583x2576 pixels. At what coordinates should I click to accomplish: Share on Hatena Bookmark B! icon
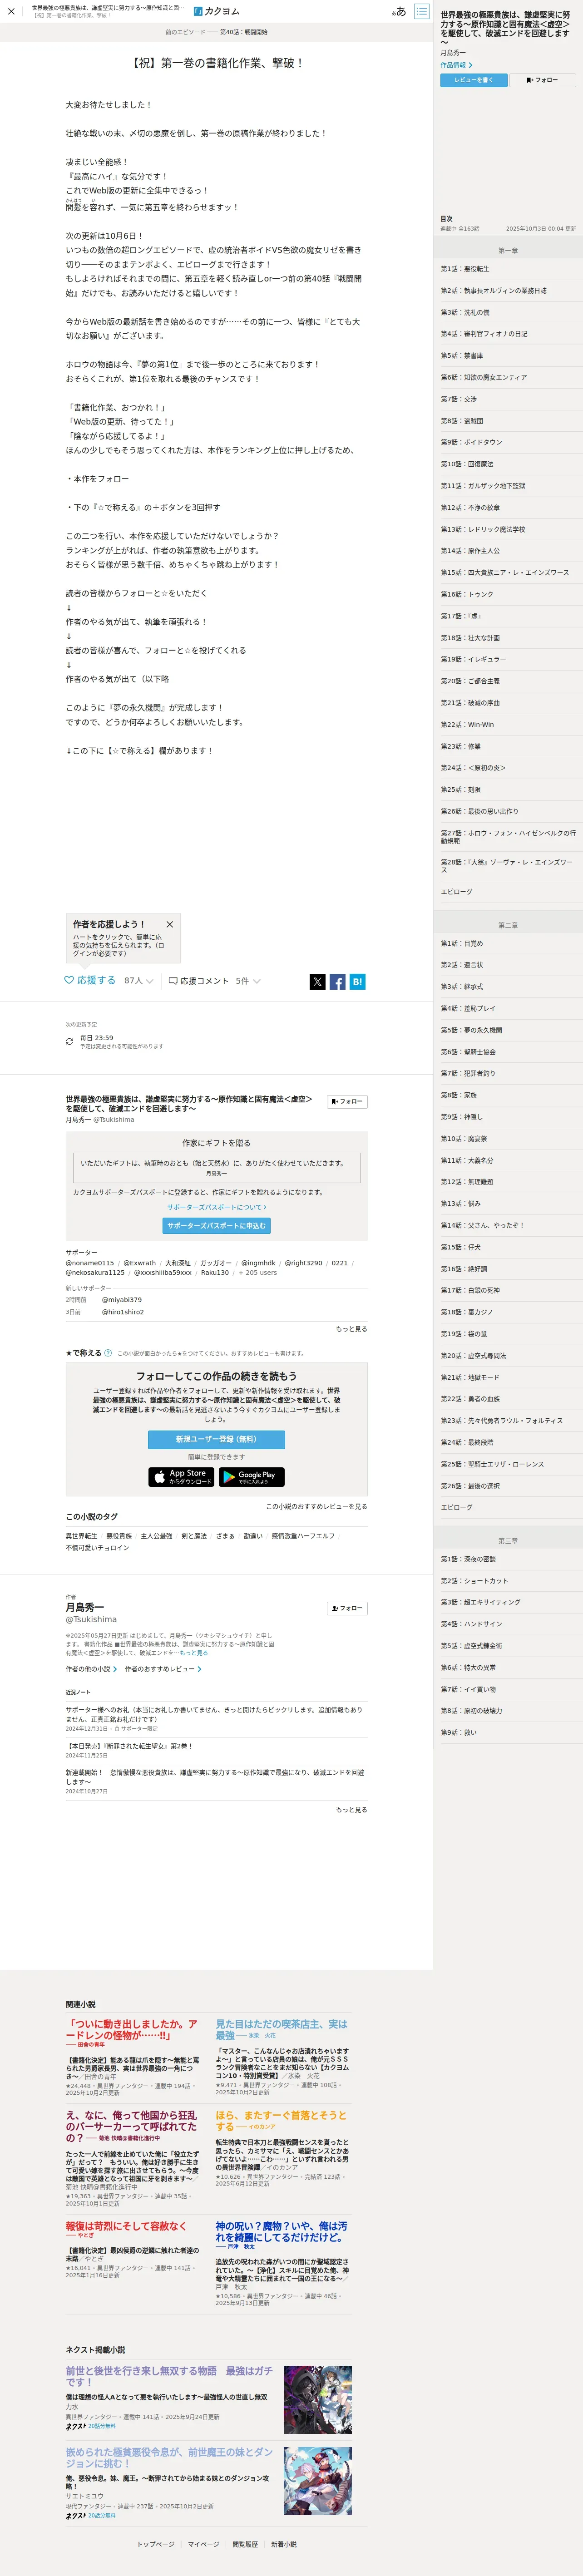357,981
